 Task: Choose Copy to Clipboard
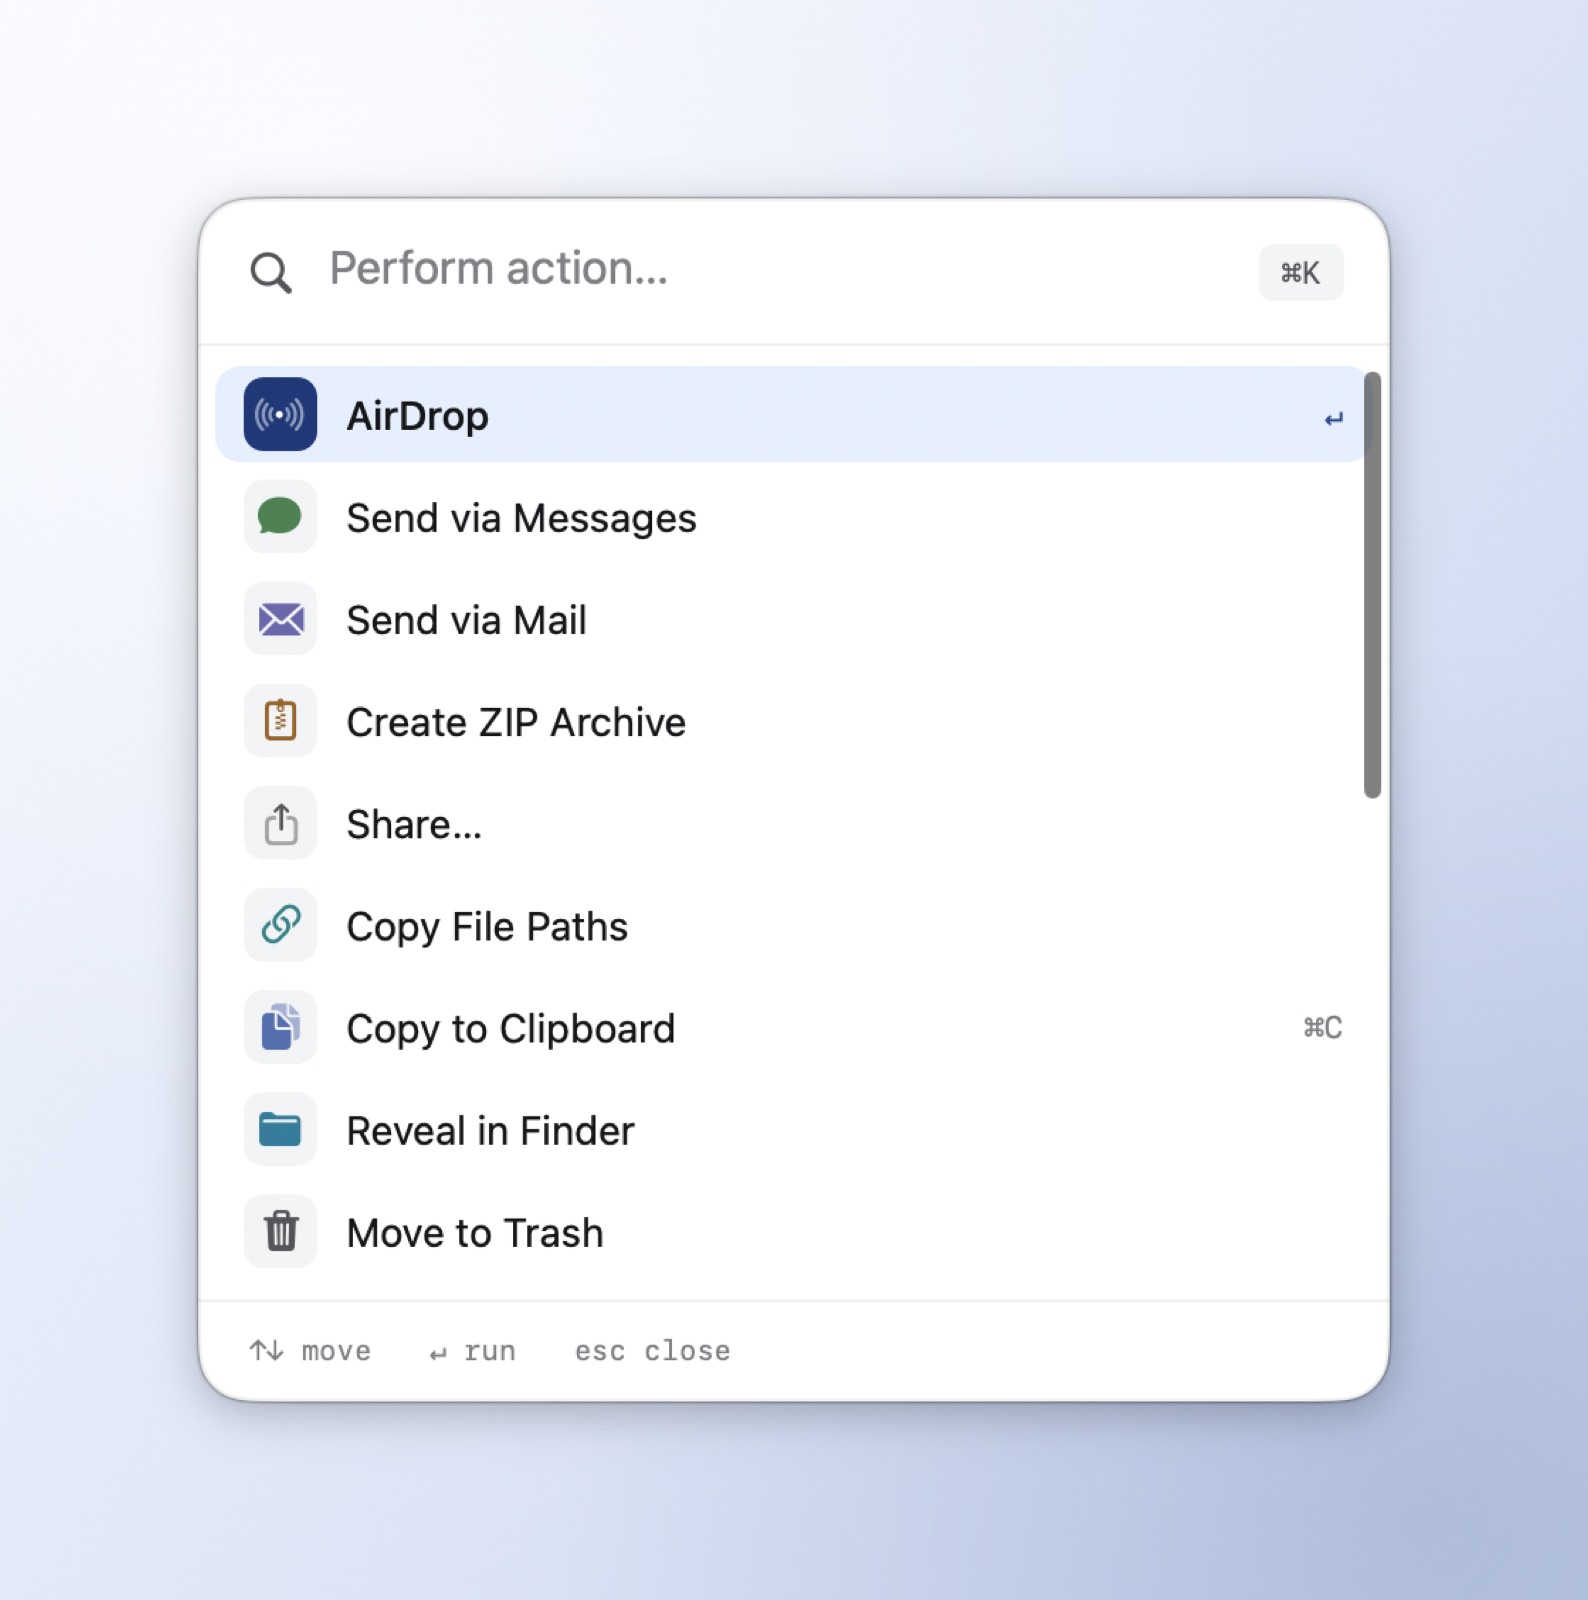[791, 1027]
